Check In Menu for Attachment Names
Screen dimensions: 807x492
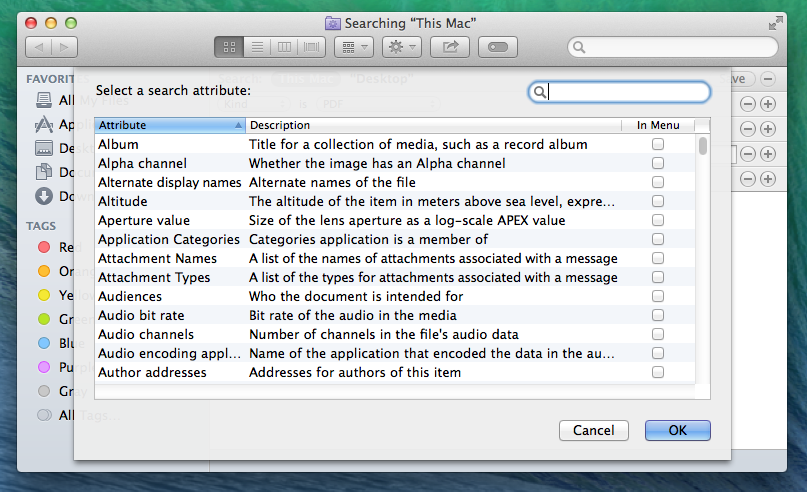[x=658, y=258]
